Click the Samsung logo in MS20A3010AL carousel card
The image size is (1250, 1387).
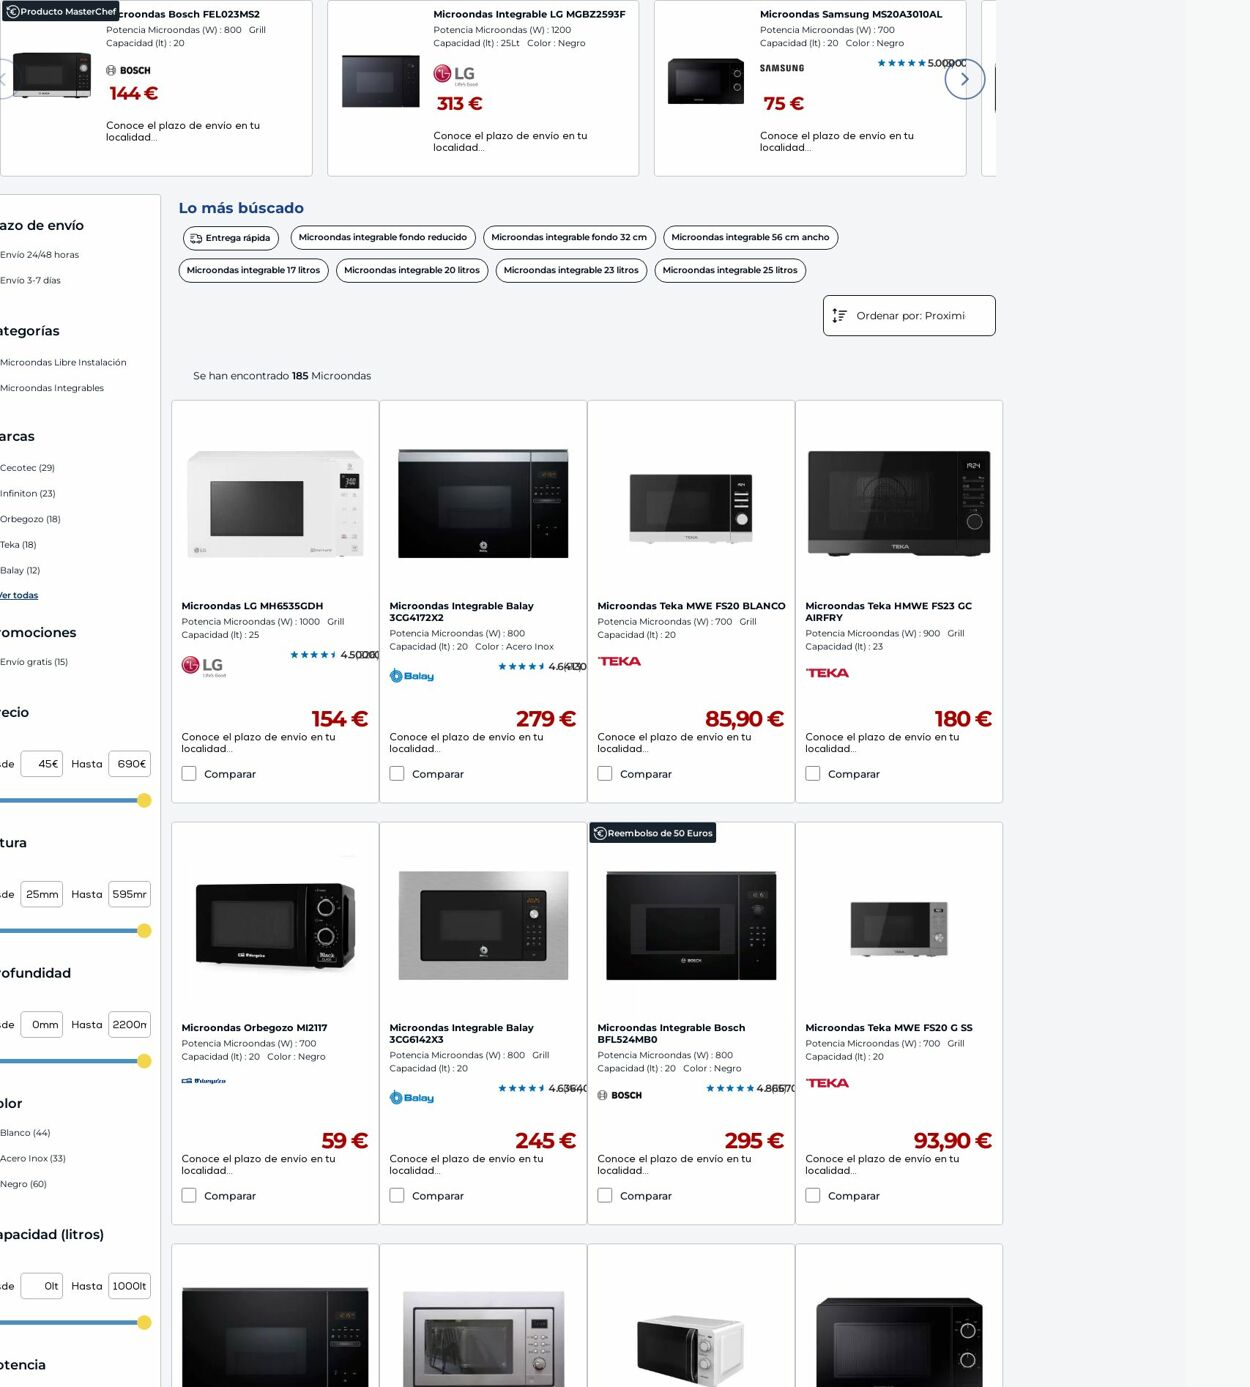(782, 68)
